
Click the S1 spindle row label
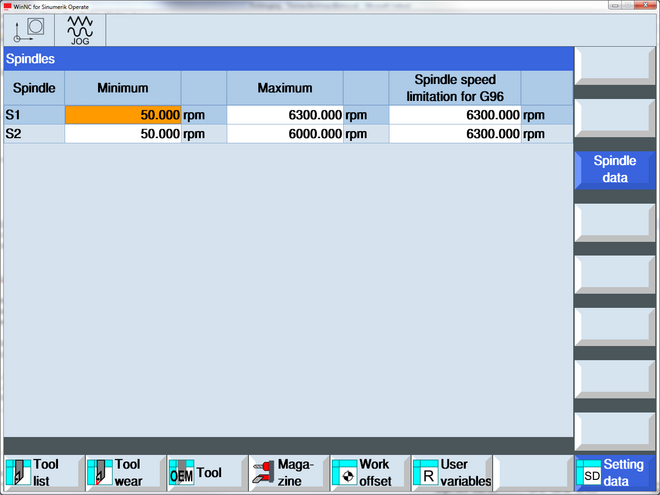34,115
